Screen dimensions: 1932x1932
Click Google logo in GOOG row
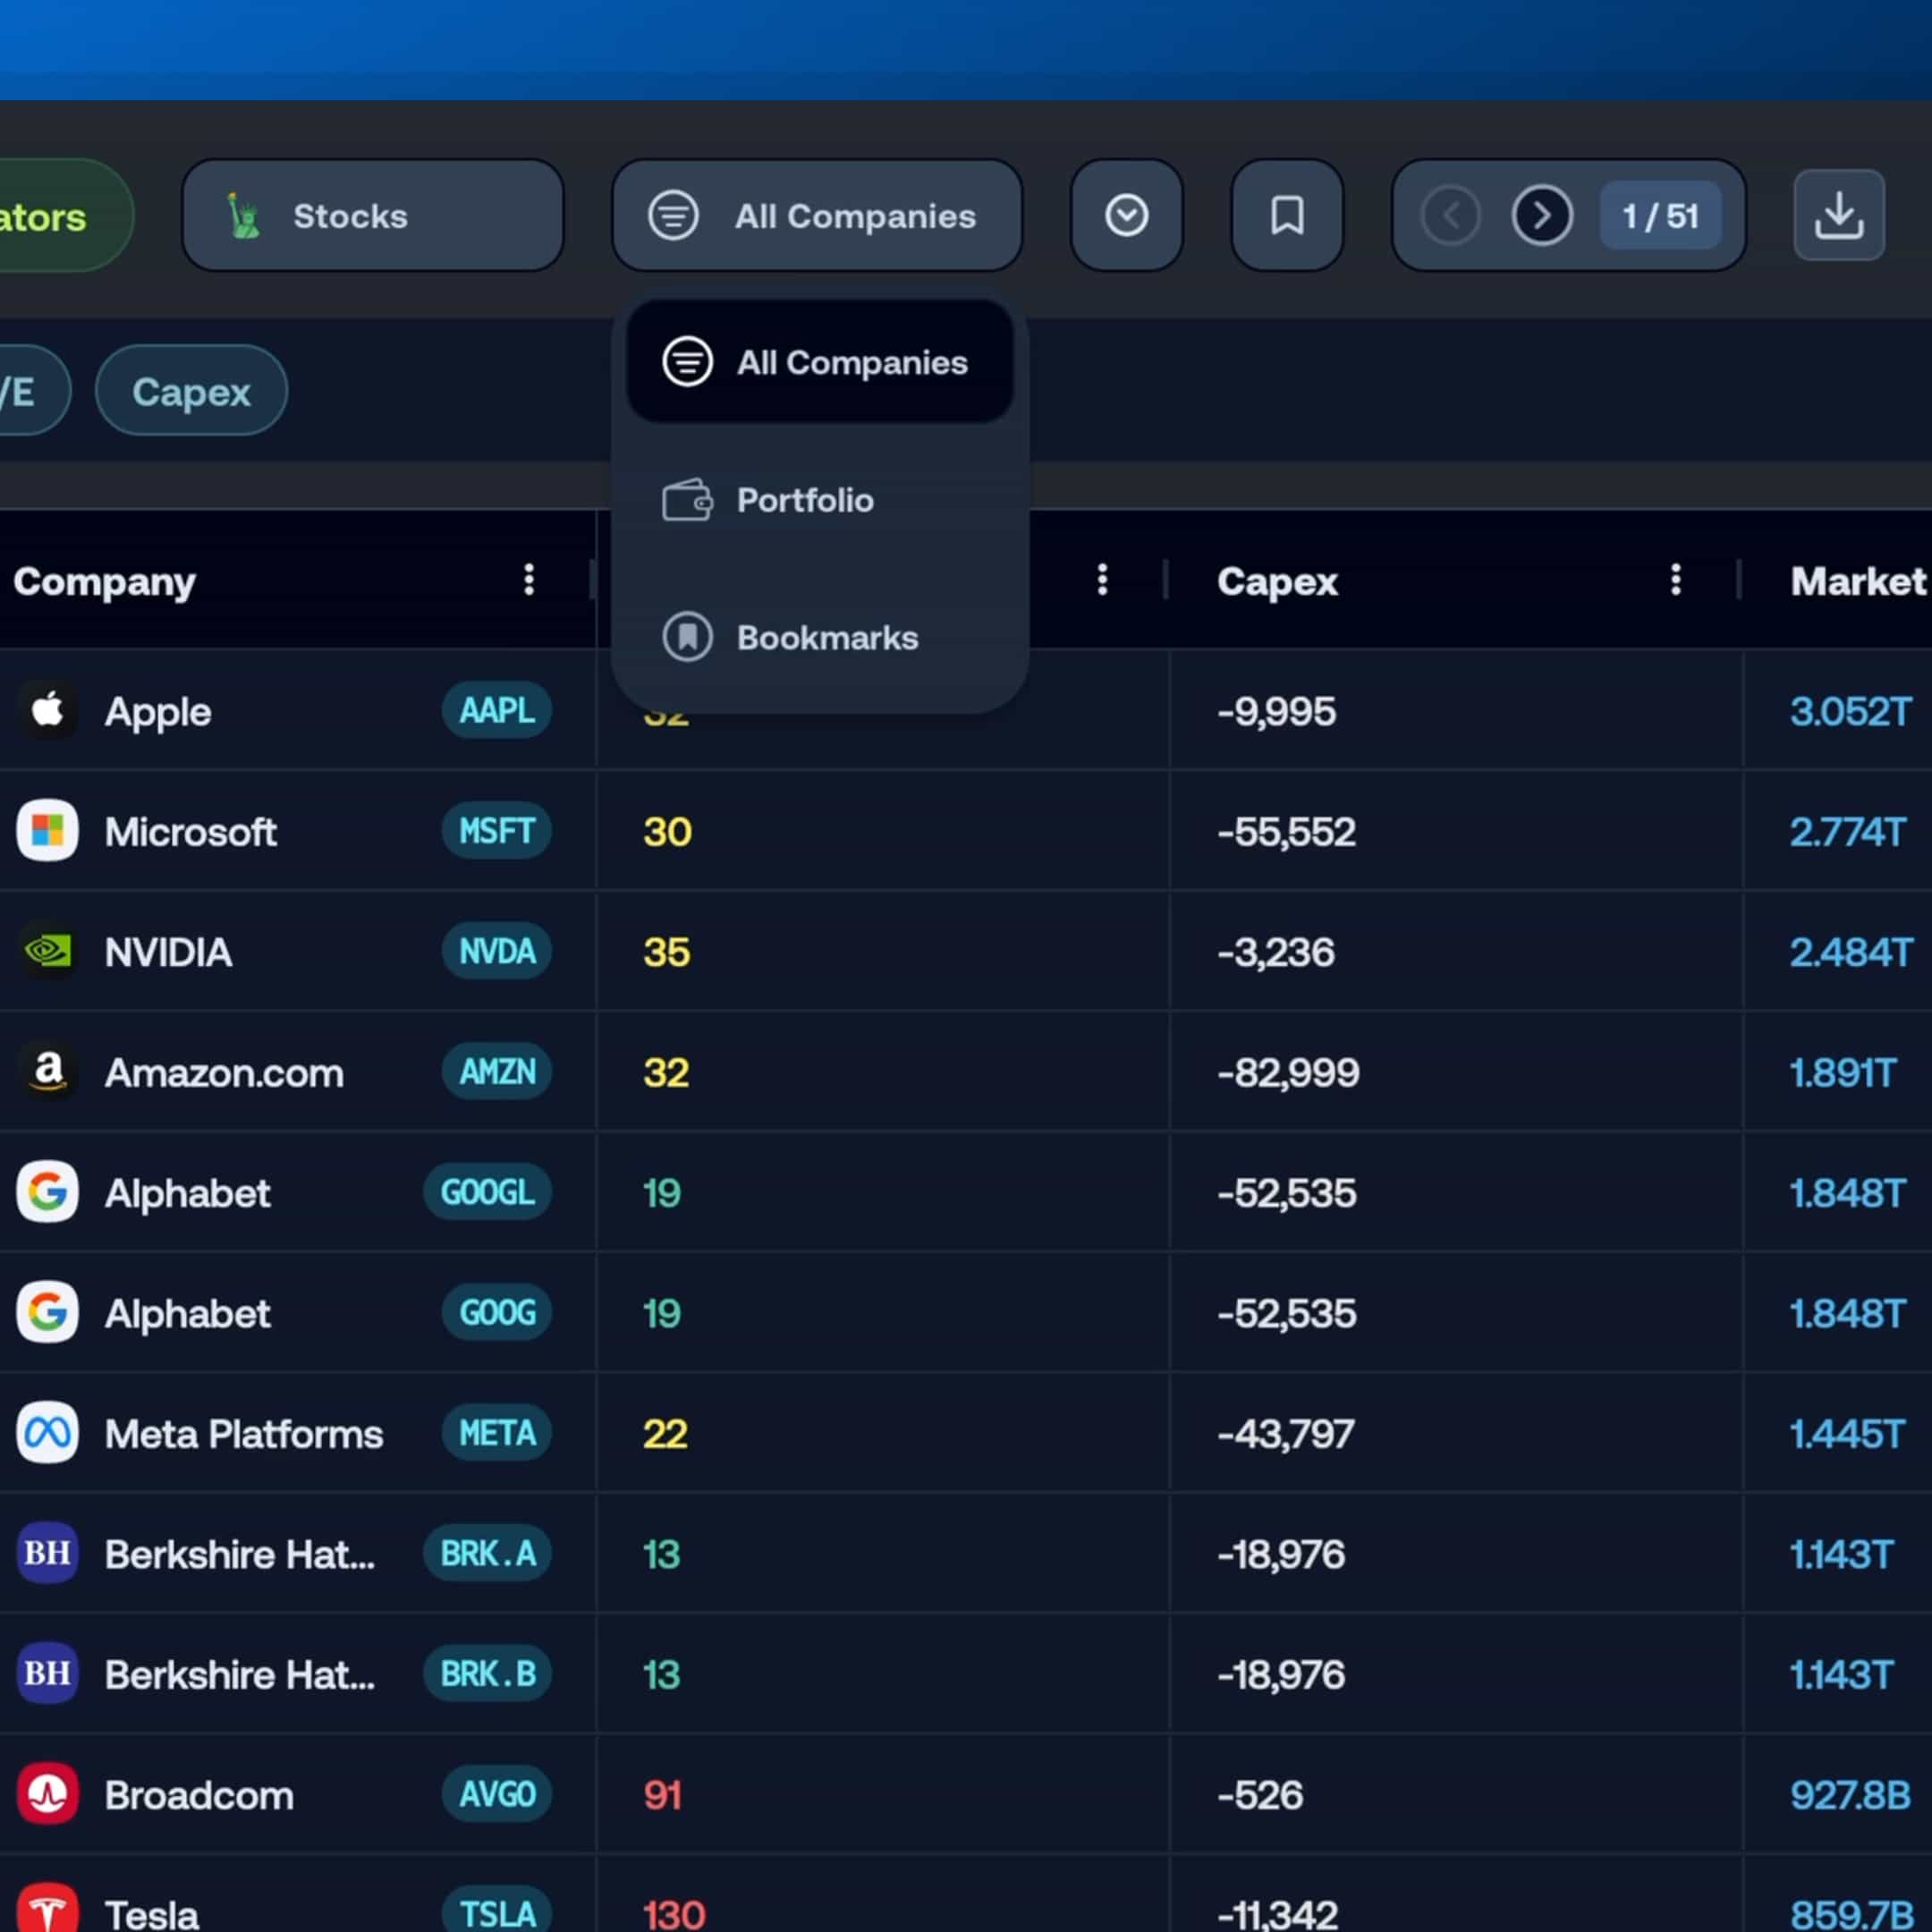coord(47,1312)
